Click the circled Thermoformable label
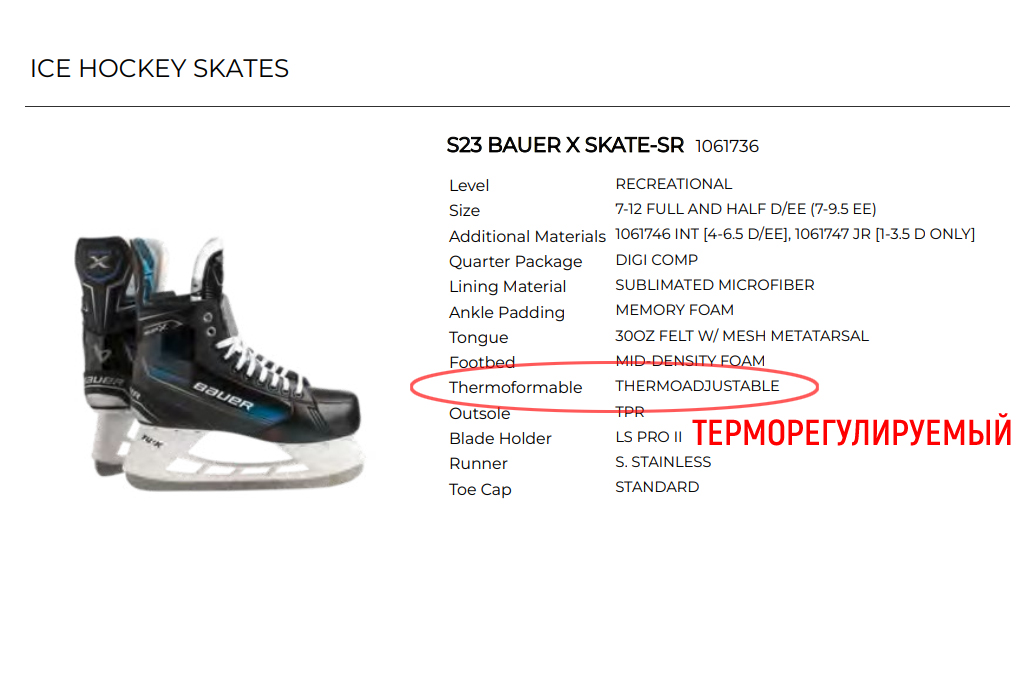 pyautogui.click(x=515, y=388)
